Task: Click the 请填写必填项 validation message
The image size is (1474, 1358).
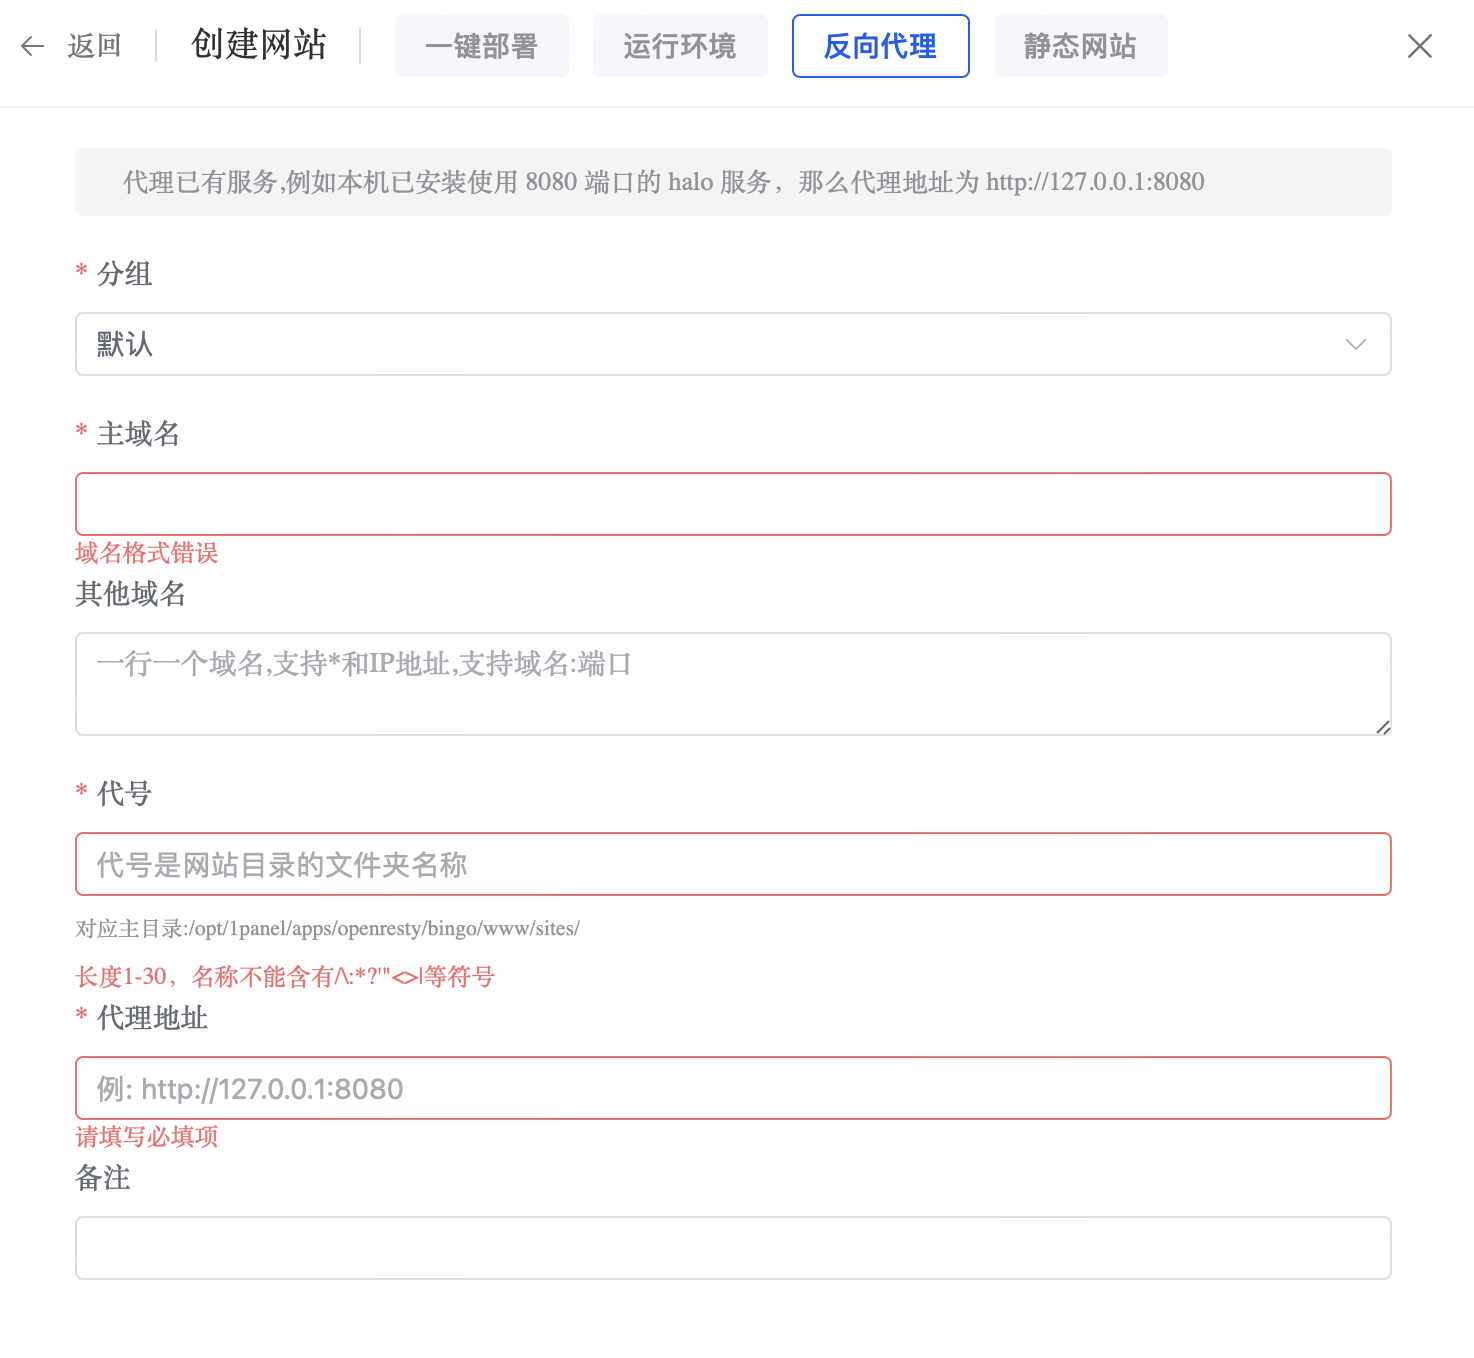Action: (x=147, y=1137)
